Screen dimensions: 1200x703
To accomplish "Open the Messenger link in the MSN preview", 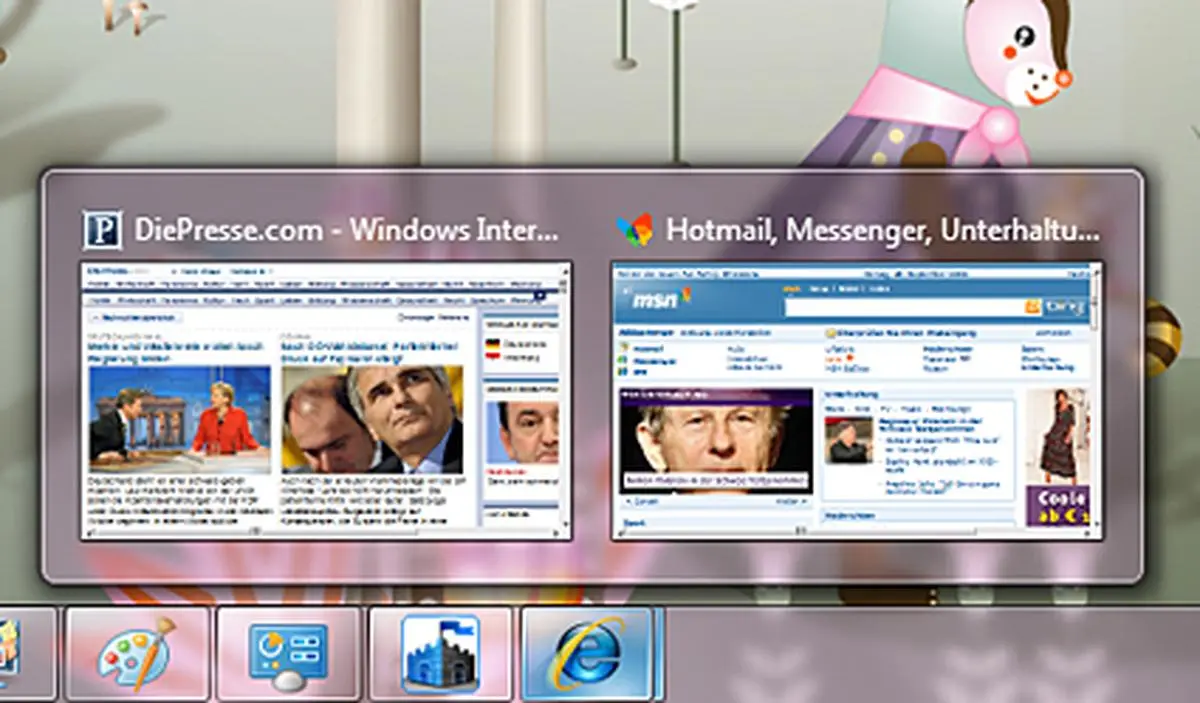I will 655,360.
